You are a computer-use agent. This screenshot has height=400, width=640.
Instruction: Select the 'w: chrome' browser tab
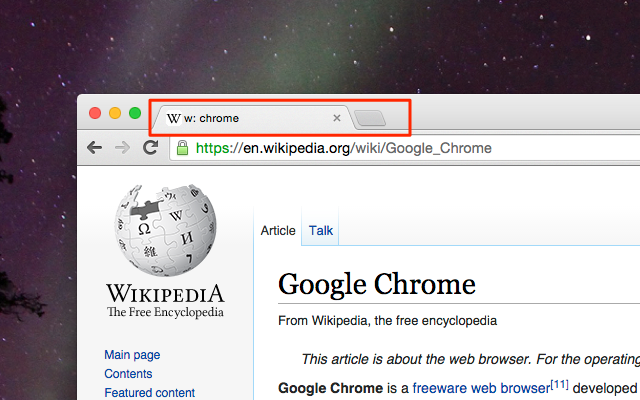(254, 118)
